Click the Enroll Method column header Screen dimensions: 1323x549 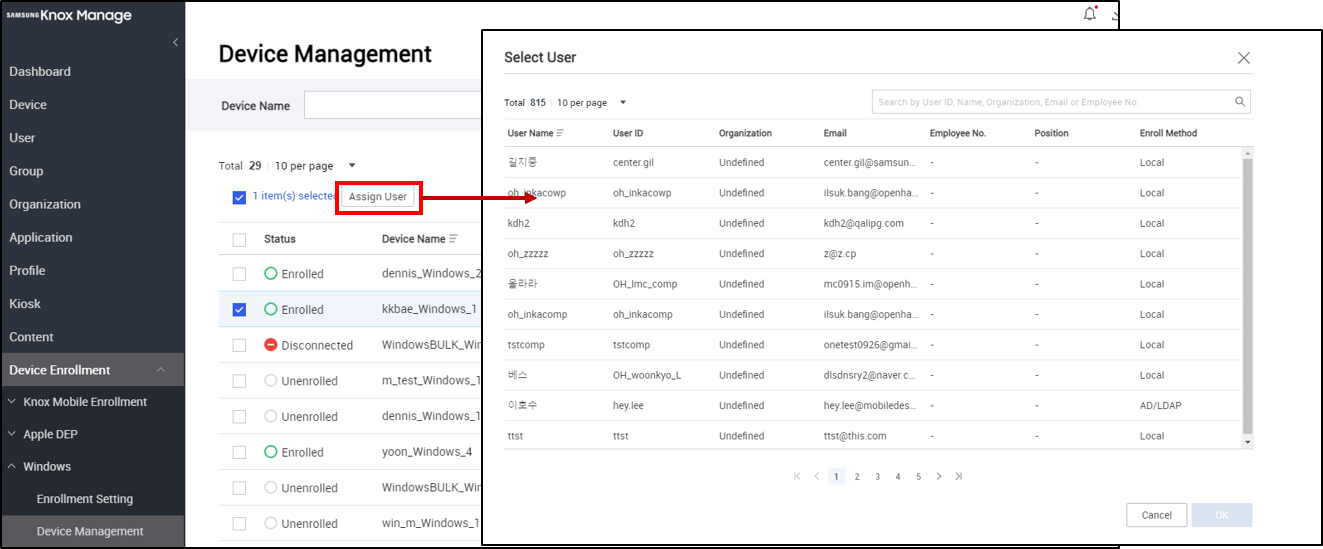pos(1168,133)
